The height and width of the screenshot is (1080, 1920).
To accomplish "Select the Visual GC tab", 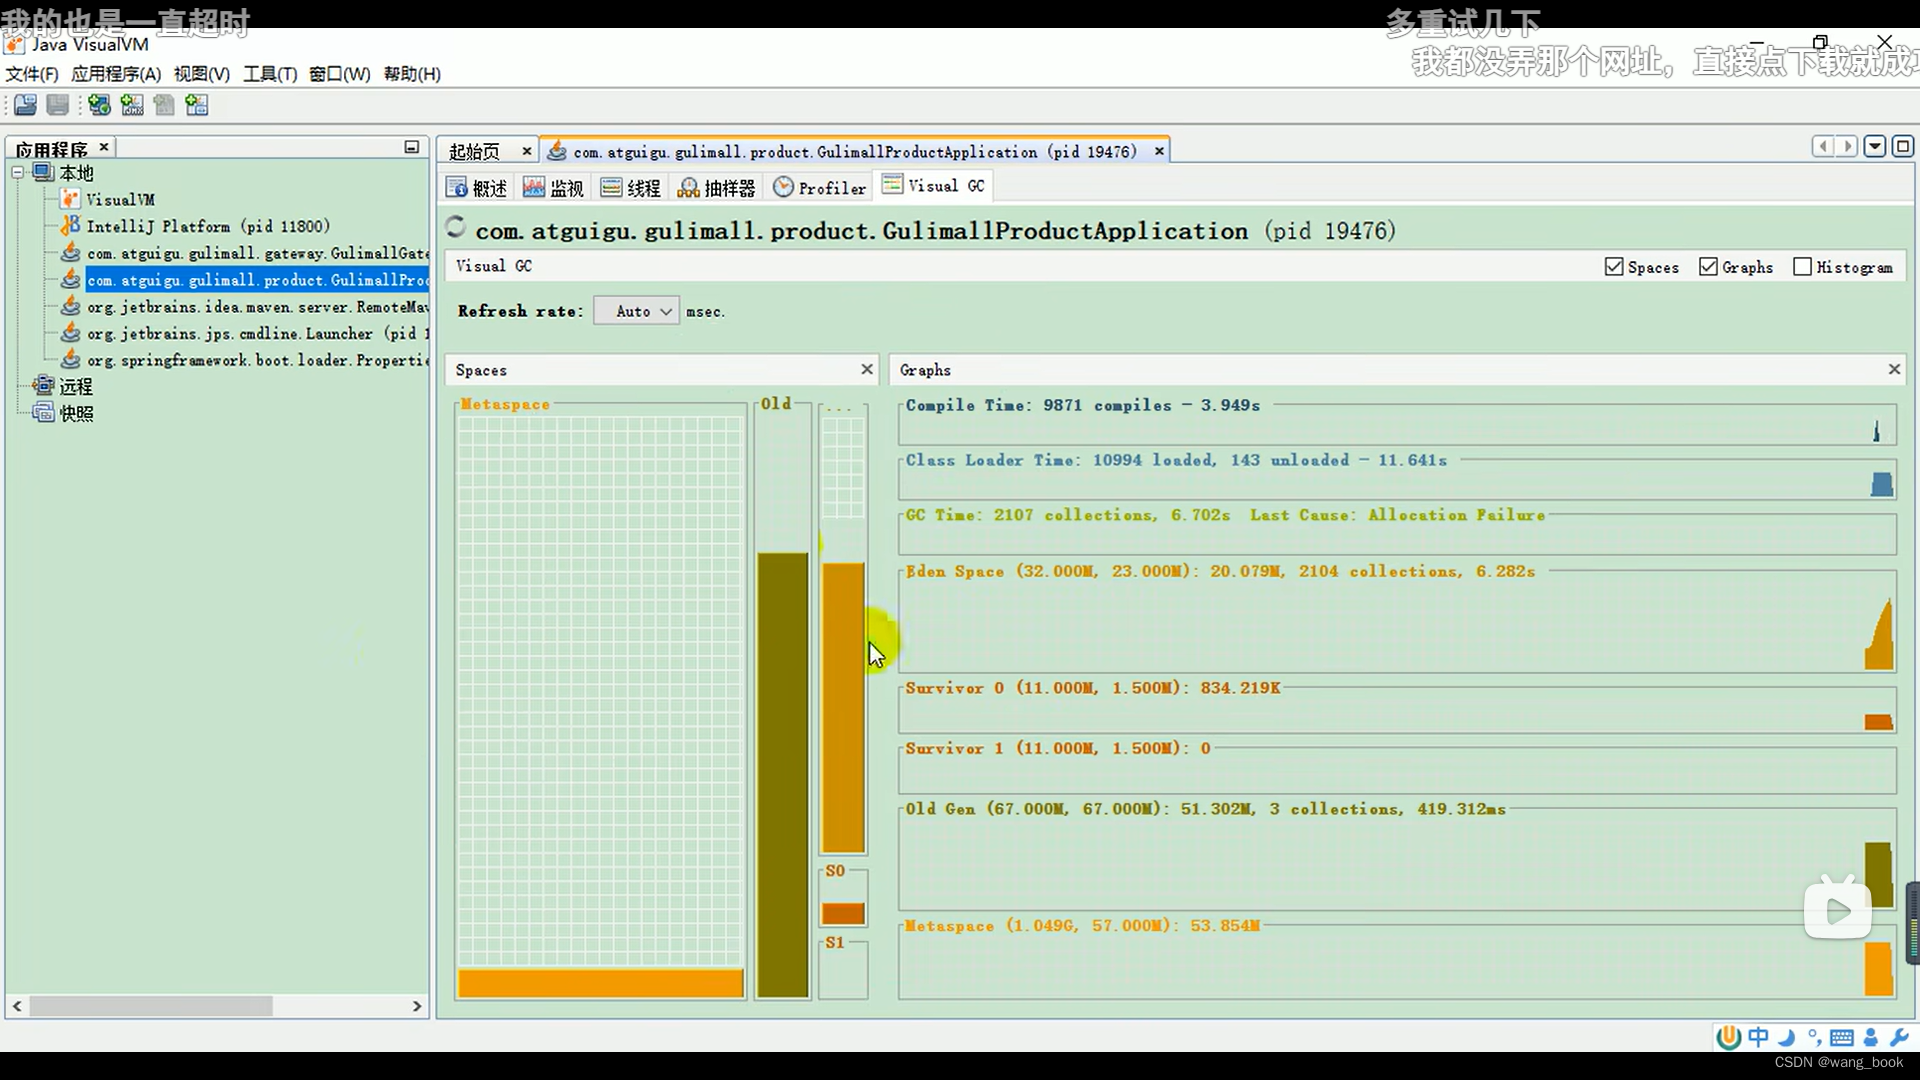I will coord(933,186).
